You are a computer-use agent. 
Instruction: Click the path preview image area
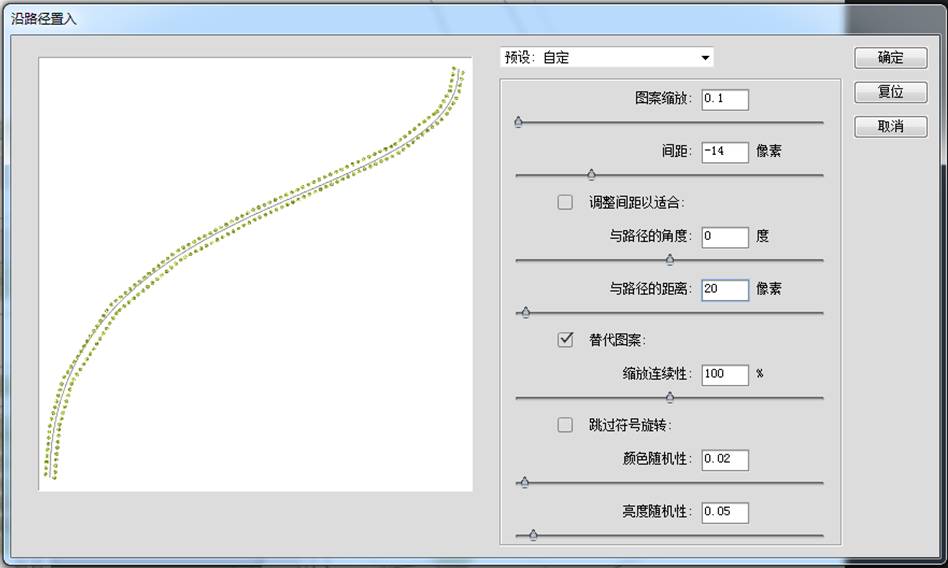click(255, 274)
